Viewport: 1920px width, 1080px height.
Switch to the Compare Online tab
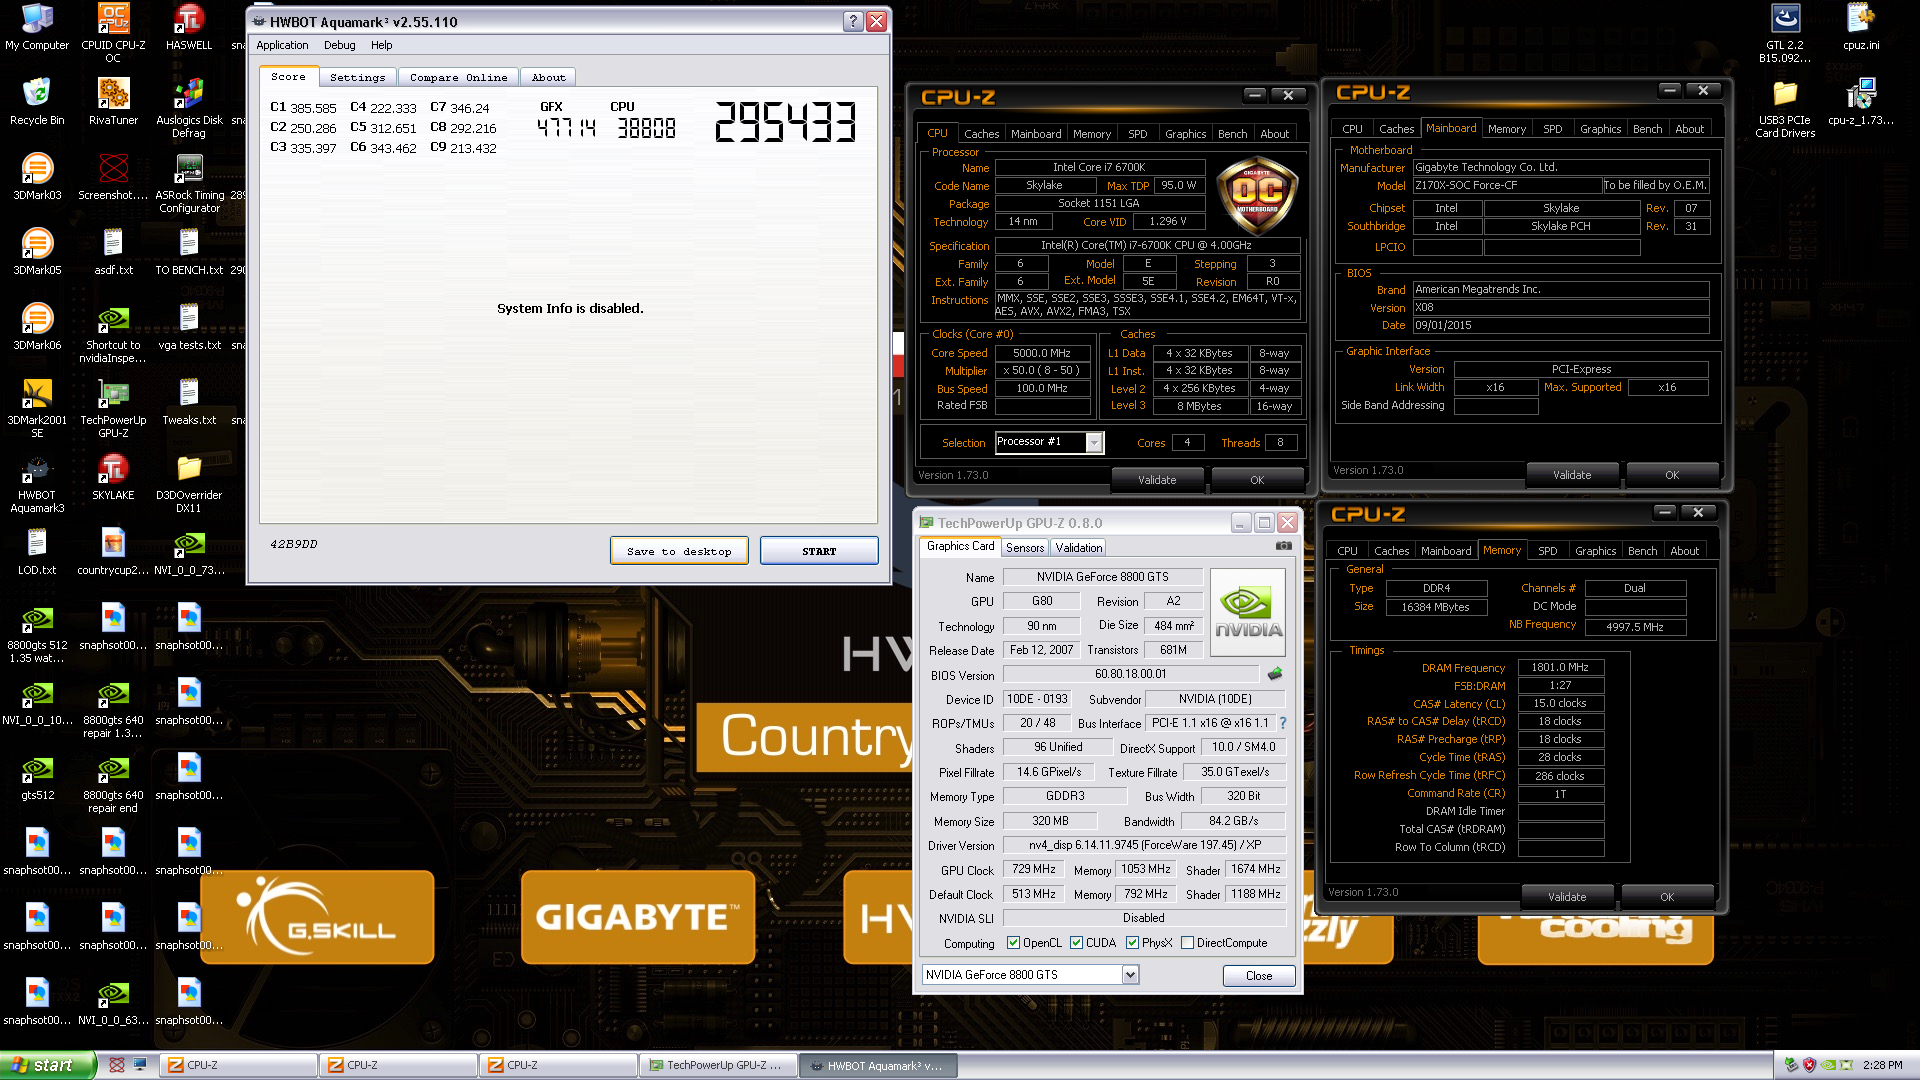point(458,77)
